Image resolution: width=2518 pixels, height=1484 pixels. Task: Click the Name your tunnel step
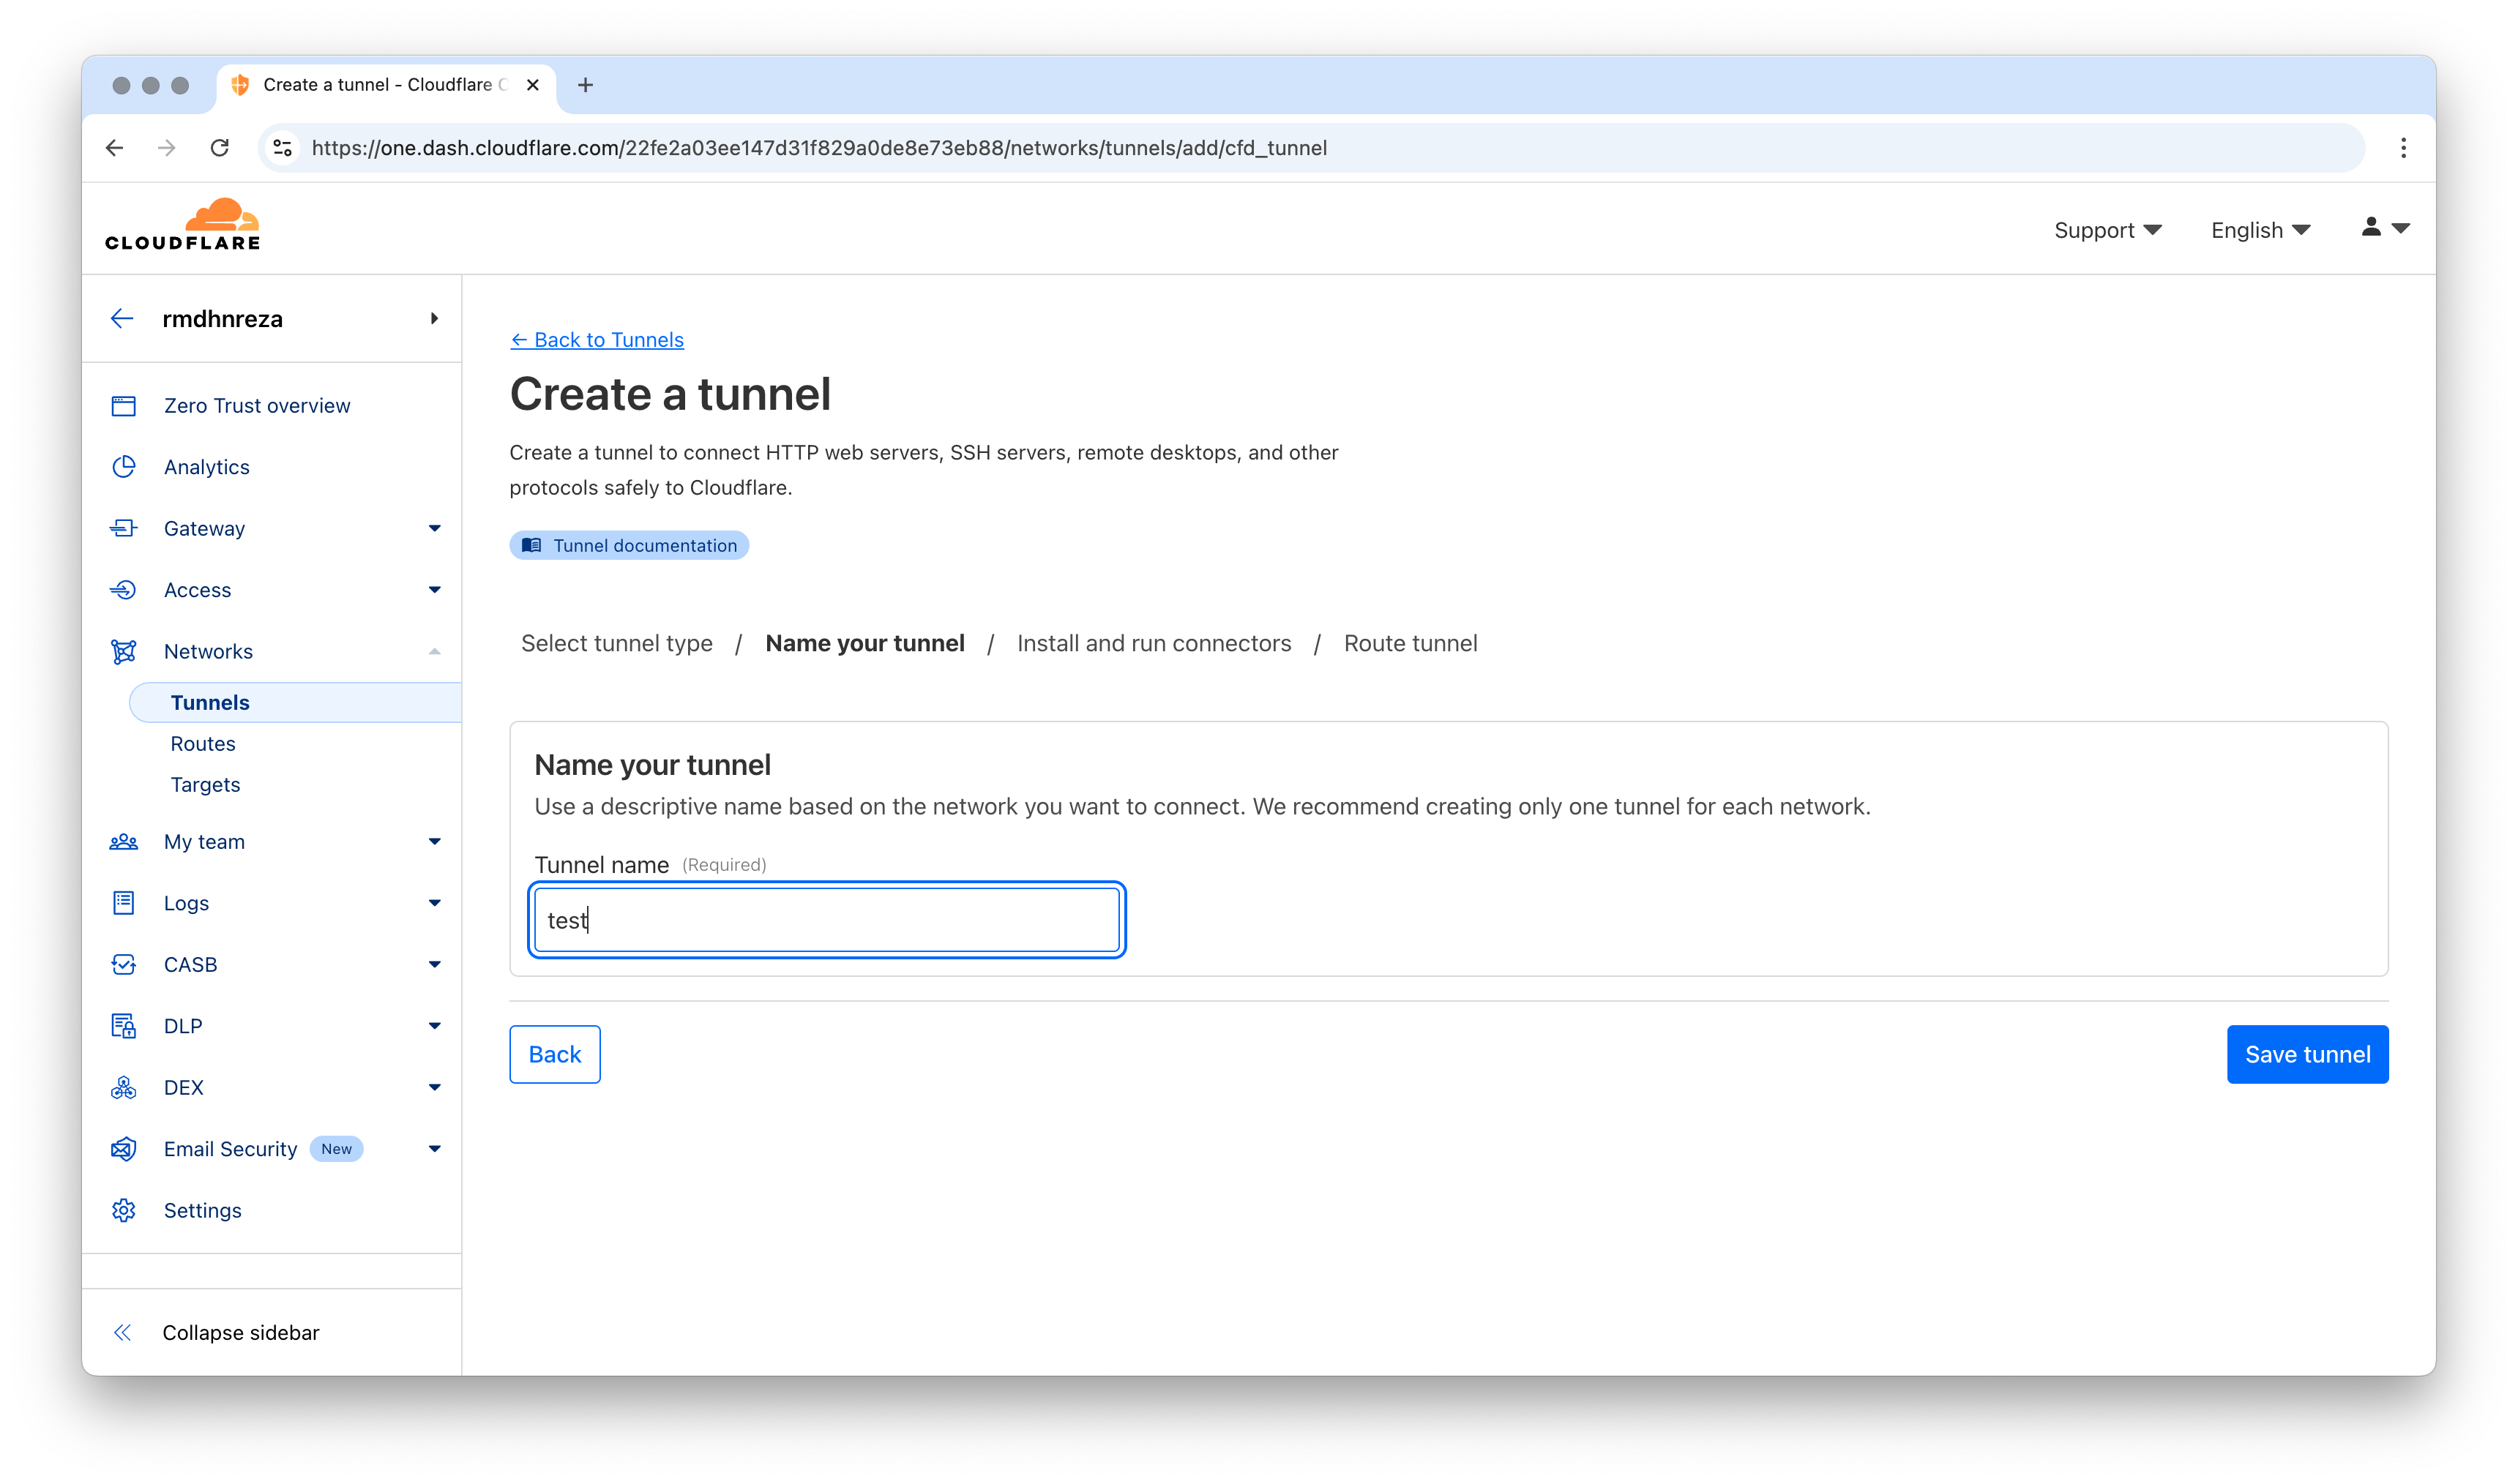pyautogui.click(x=865, y=643)
